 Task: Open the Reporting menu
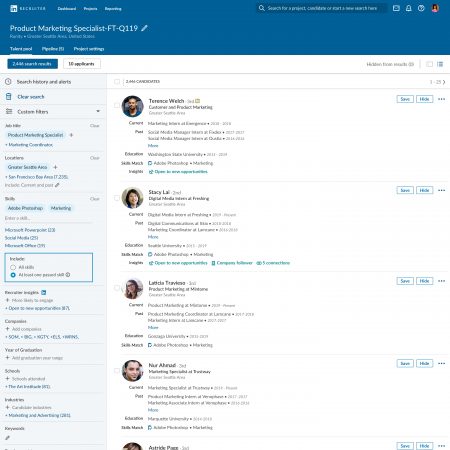[113, 9]
